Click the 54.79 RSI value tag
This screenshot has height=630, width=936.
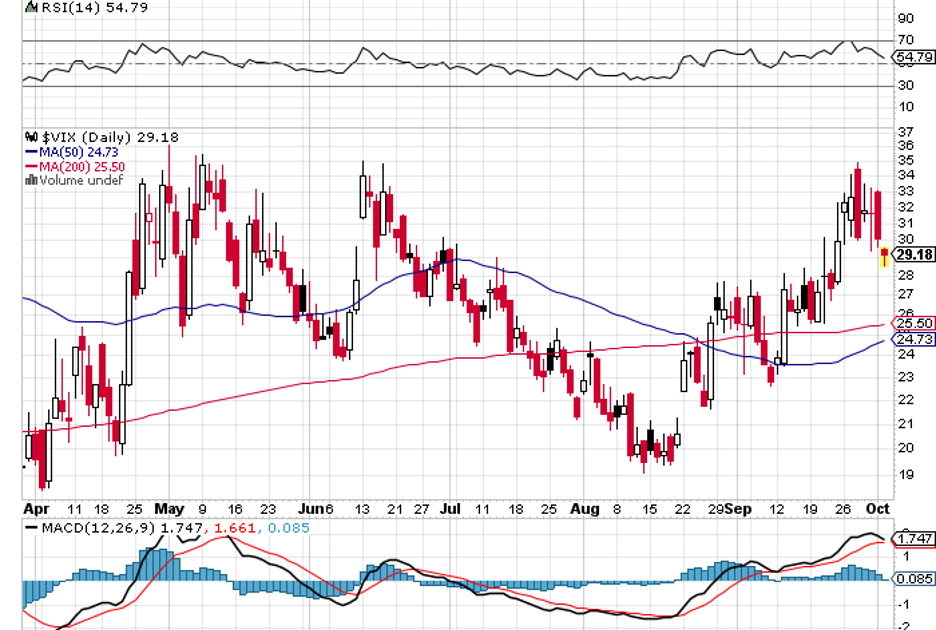point(914,58)
